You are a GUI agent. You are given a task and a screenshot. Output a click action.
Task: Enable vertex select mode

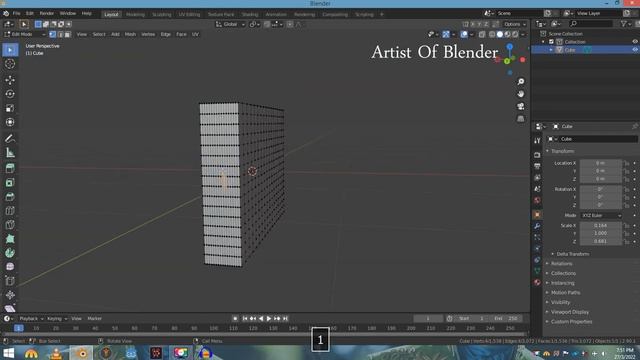pyautogui.click(x=53, y=34)
